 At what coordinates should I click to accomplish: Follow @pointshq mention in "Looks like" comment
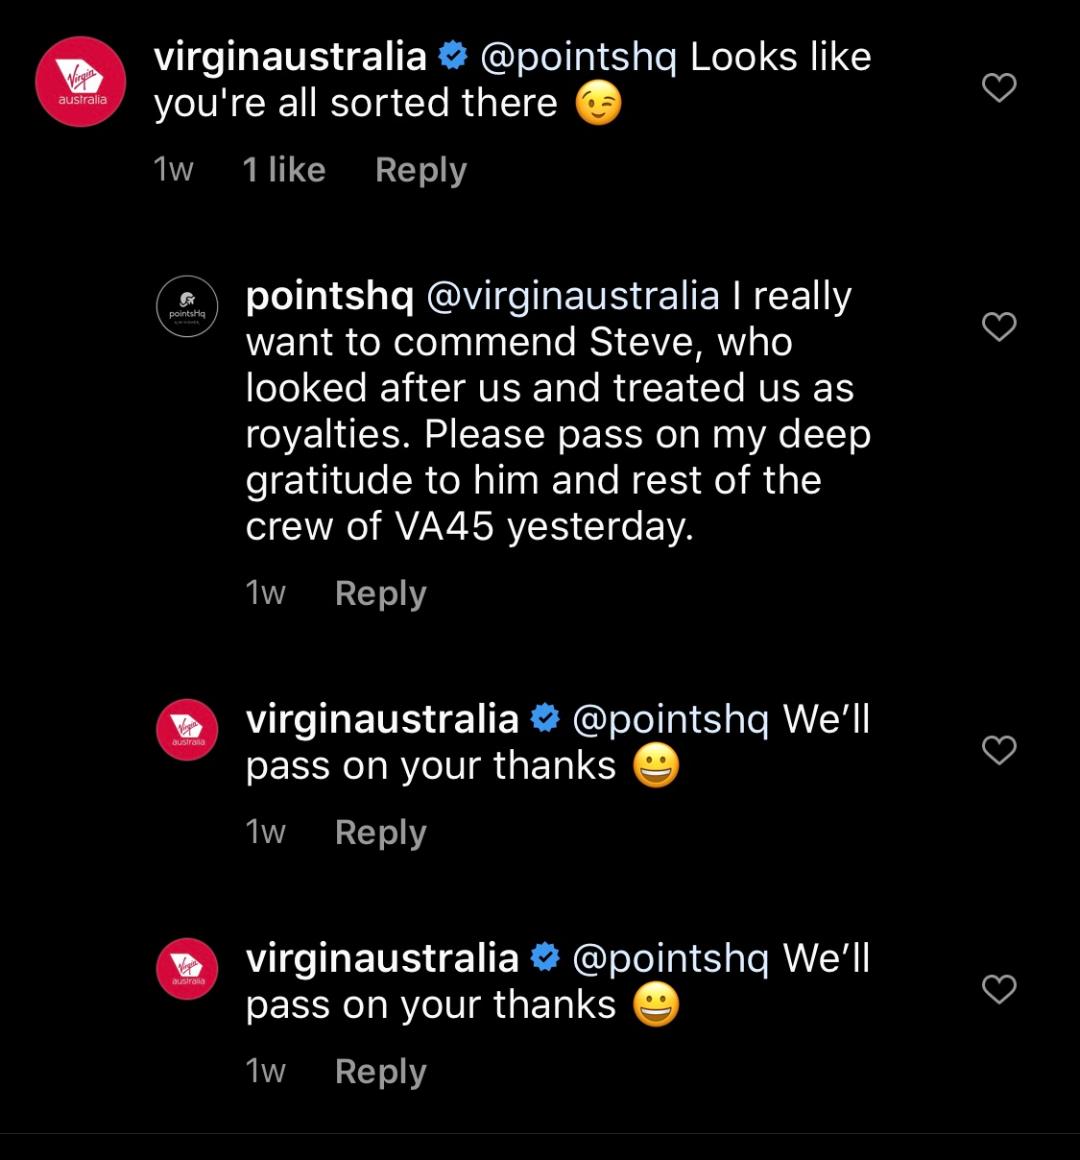click(x=578, y=57)
